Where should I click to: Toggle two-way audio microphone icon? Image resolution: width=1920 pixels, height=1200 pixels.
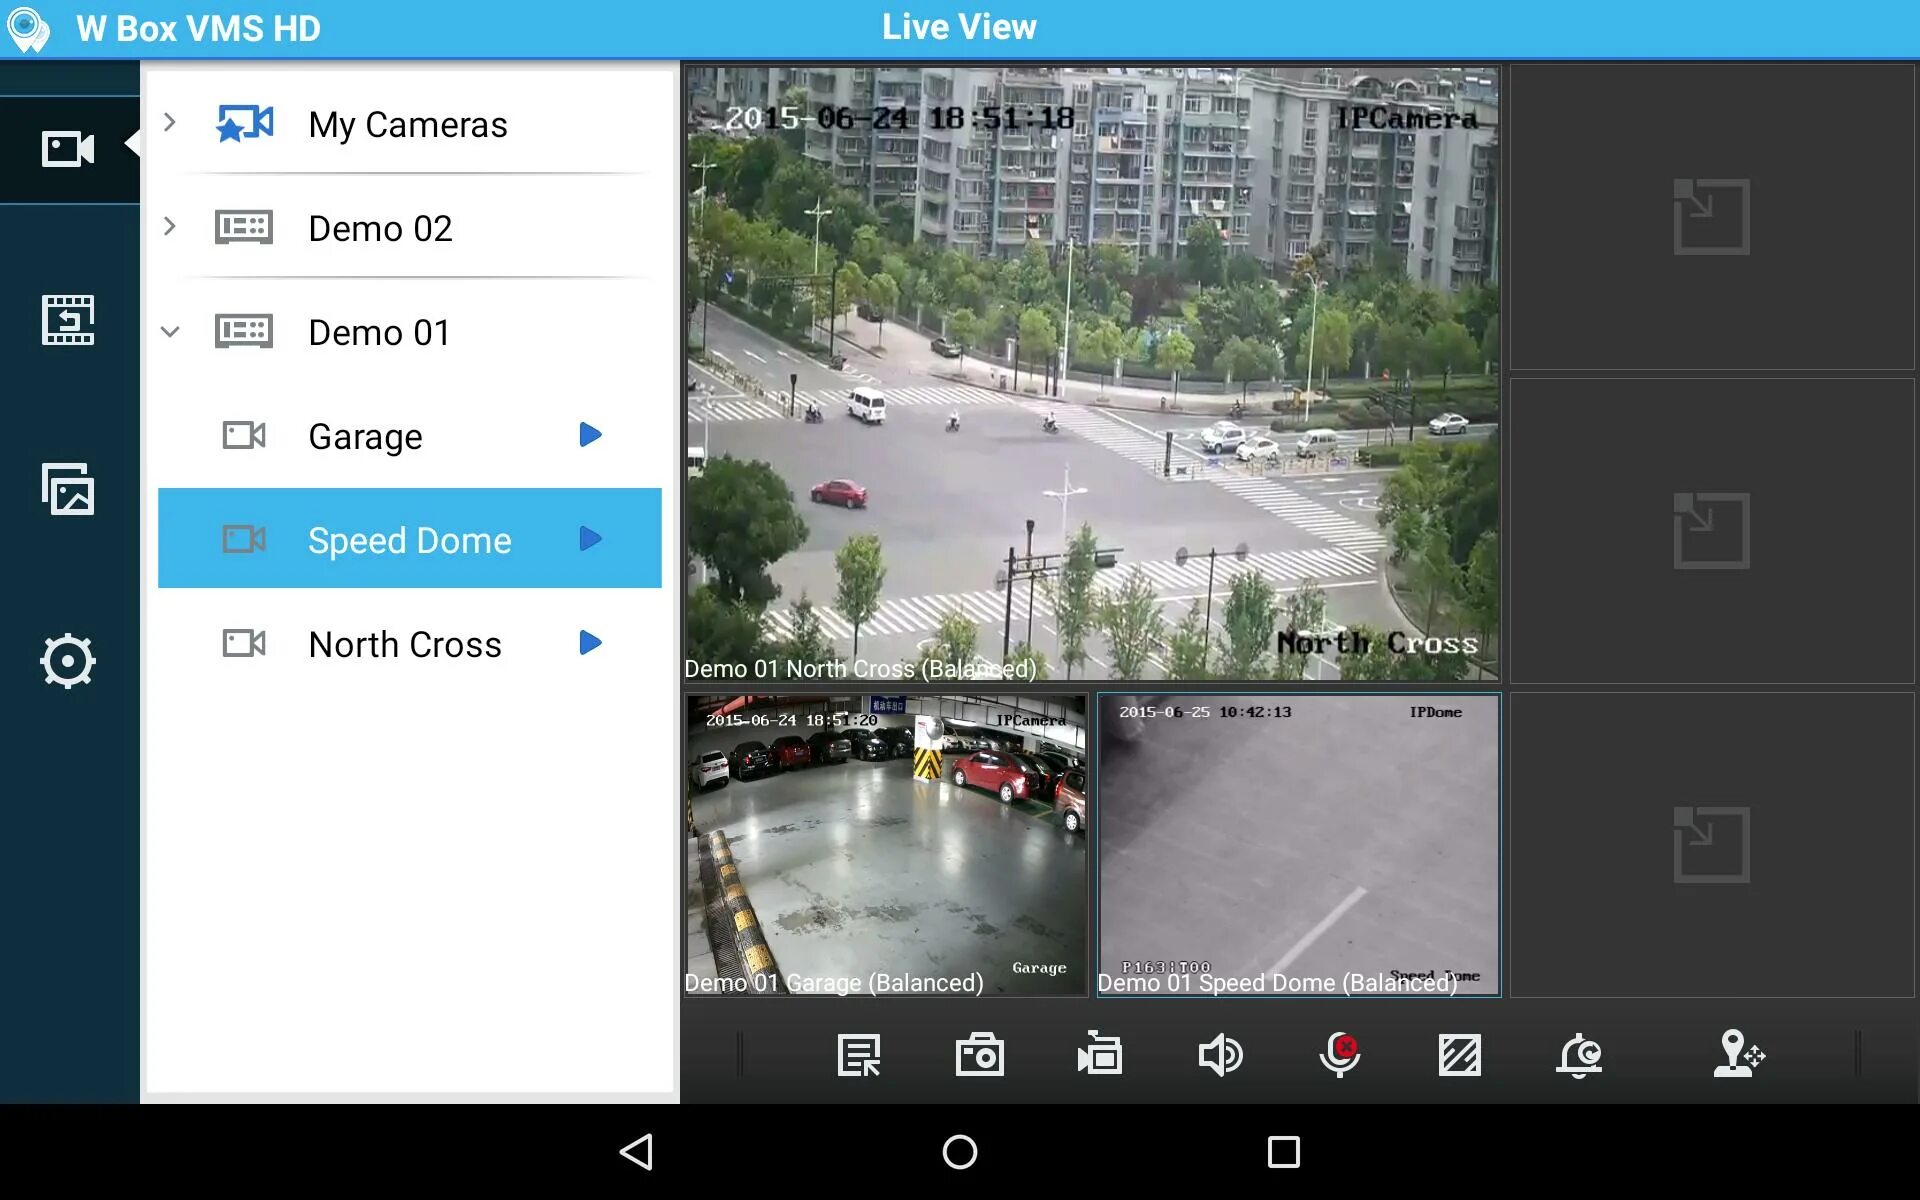tap(1339, 1055)
